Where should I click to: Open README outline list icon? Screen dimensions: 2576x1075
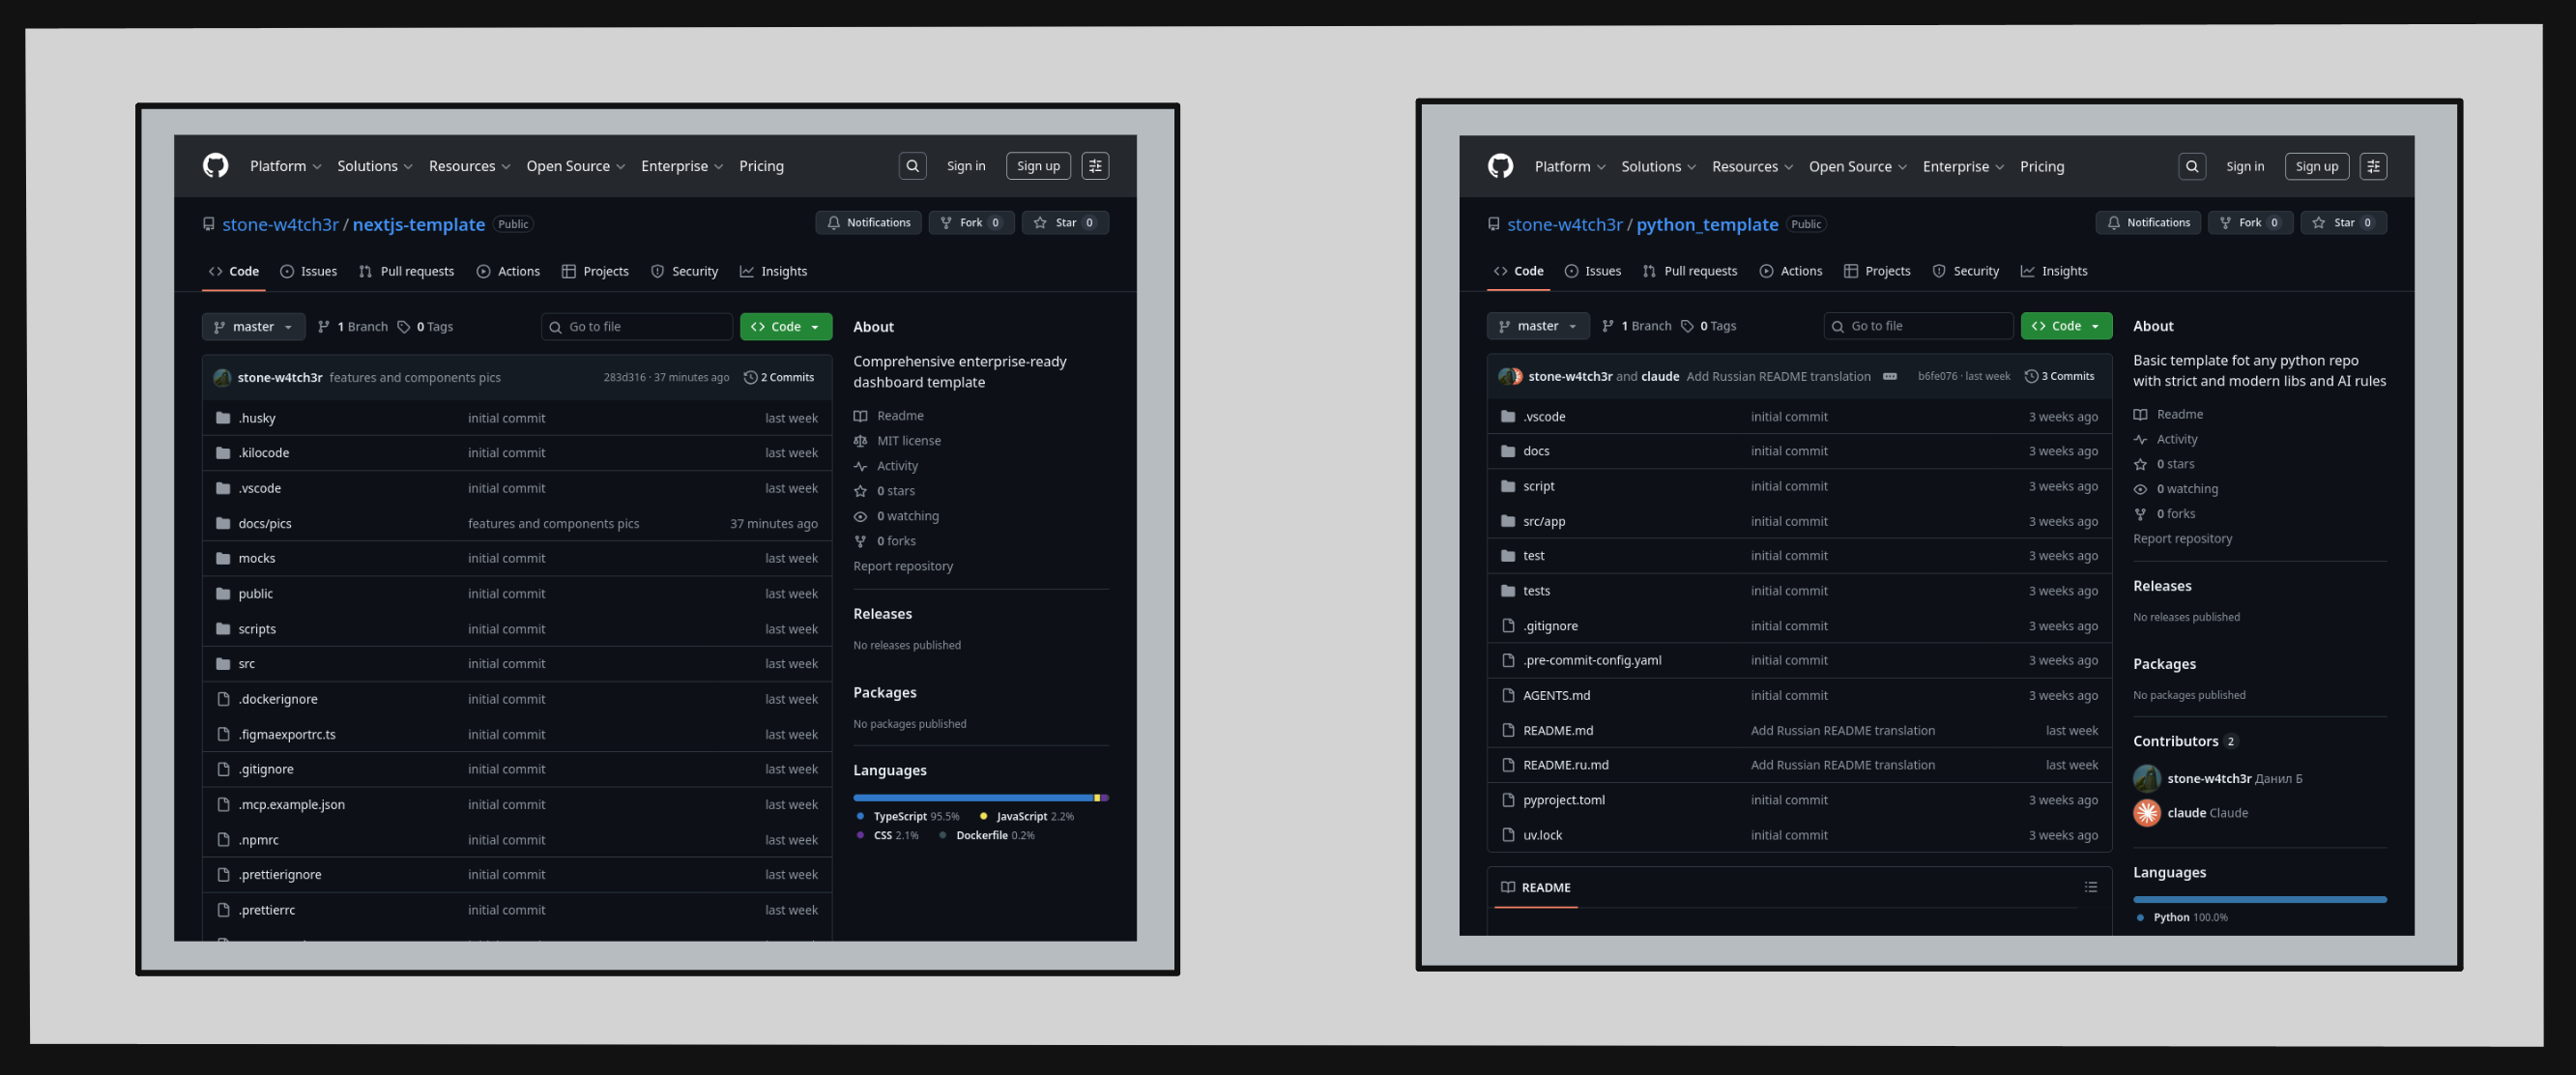(2090, 888)
